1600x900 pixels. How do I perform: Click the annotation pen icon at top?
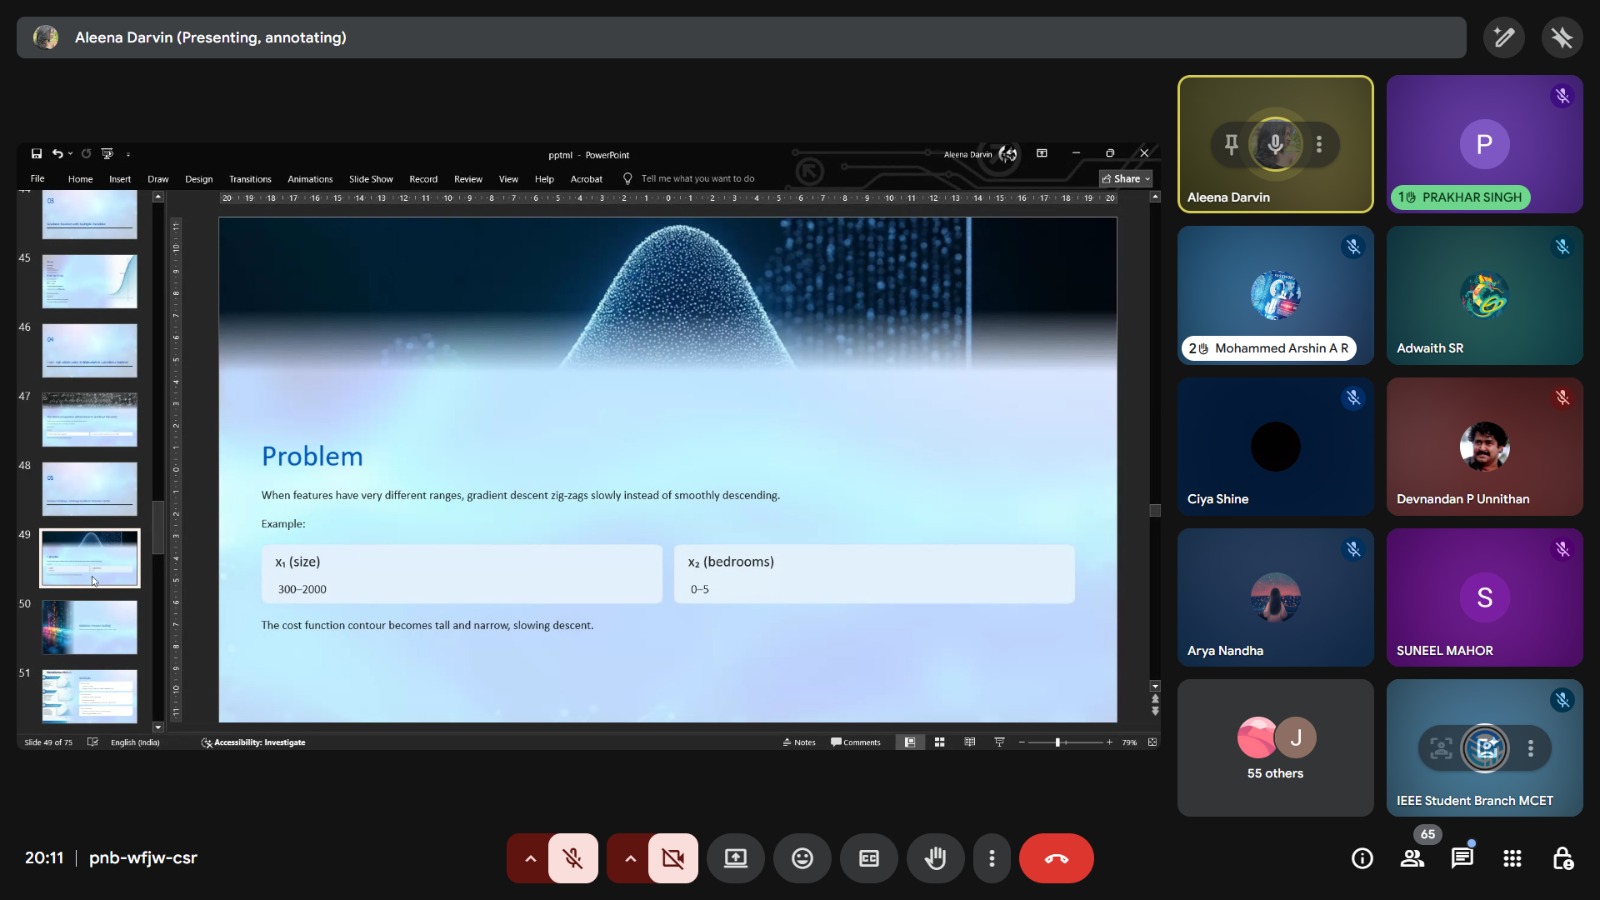pyautogui.click(x=1503, y=38)
